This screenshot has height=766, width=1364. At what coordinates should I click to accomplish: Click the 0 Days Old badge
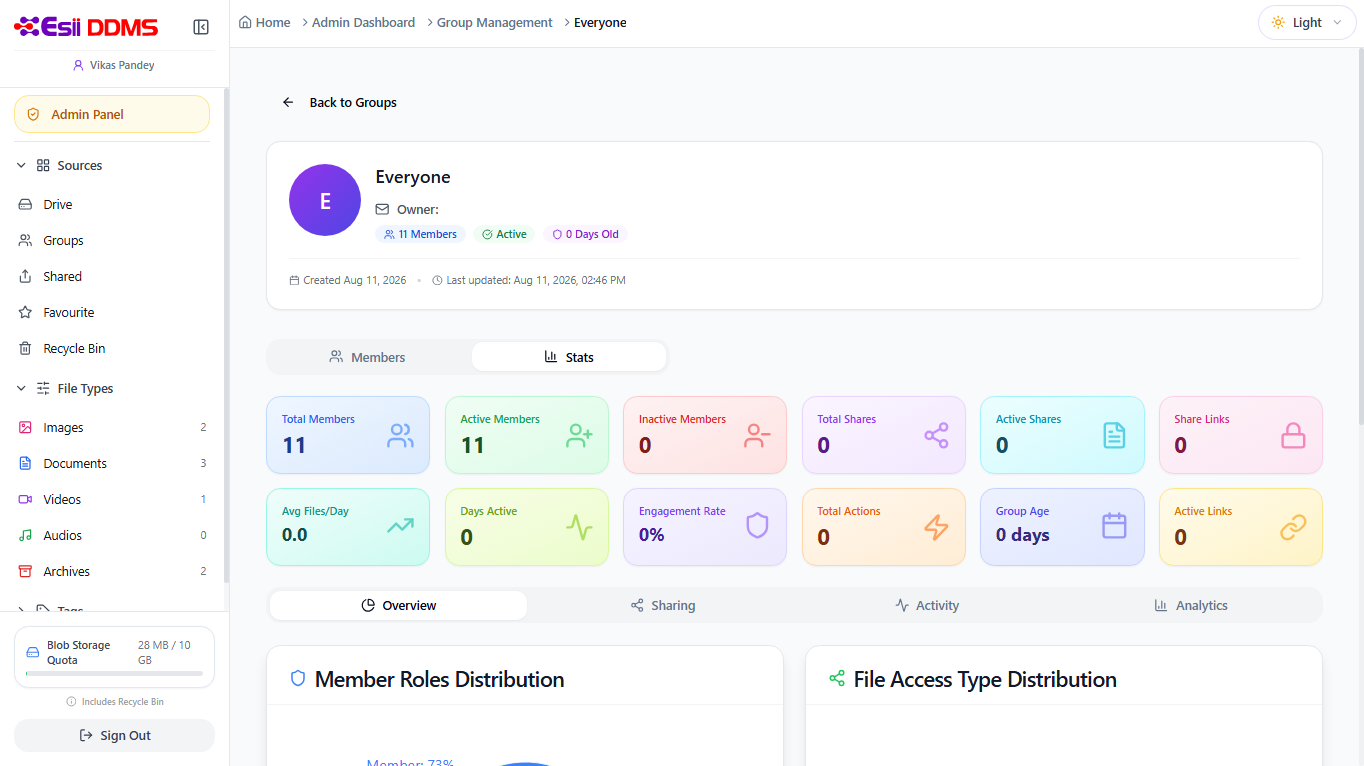pos(586,234)
